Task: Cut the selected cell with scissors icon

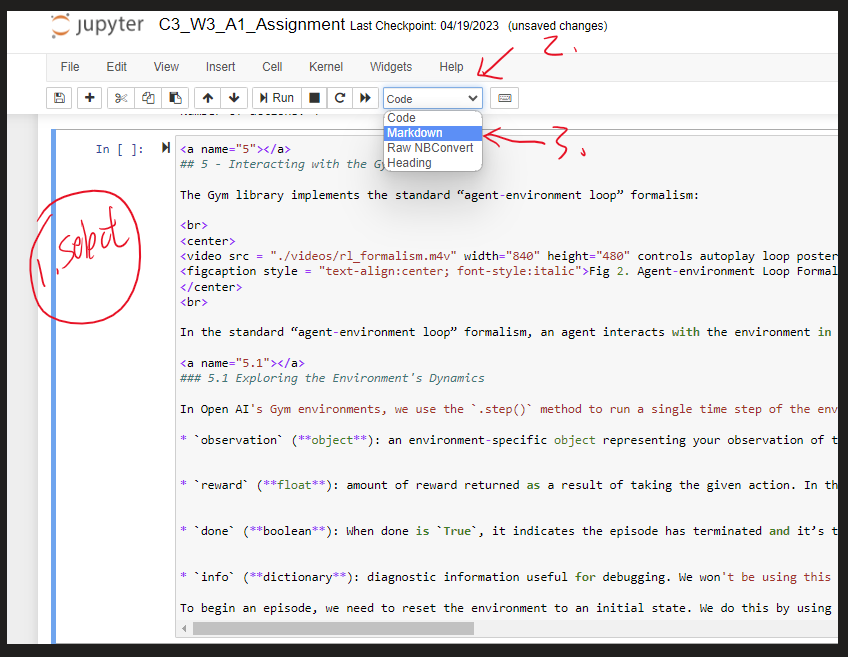Action: click(120, 97)
